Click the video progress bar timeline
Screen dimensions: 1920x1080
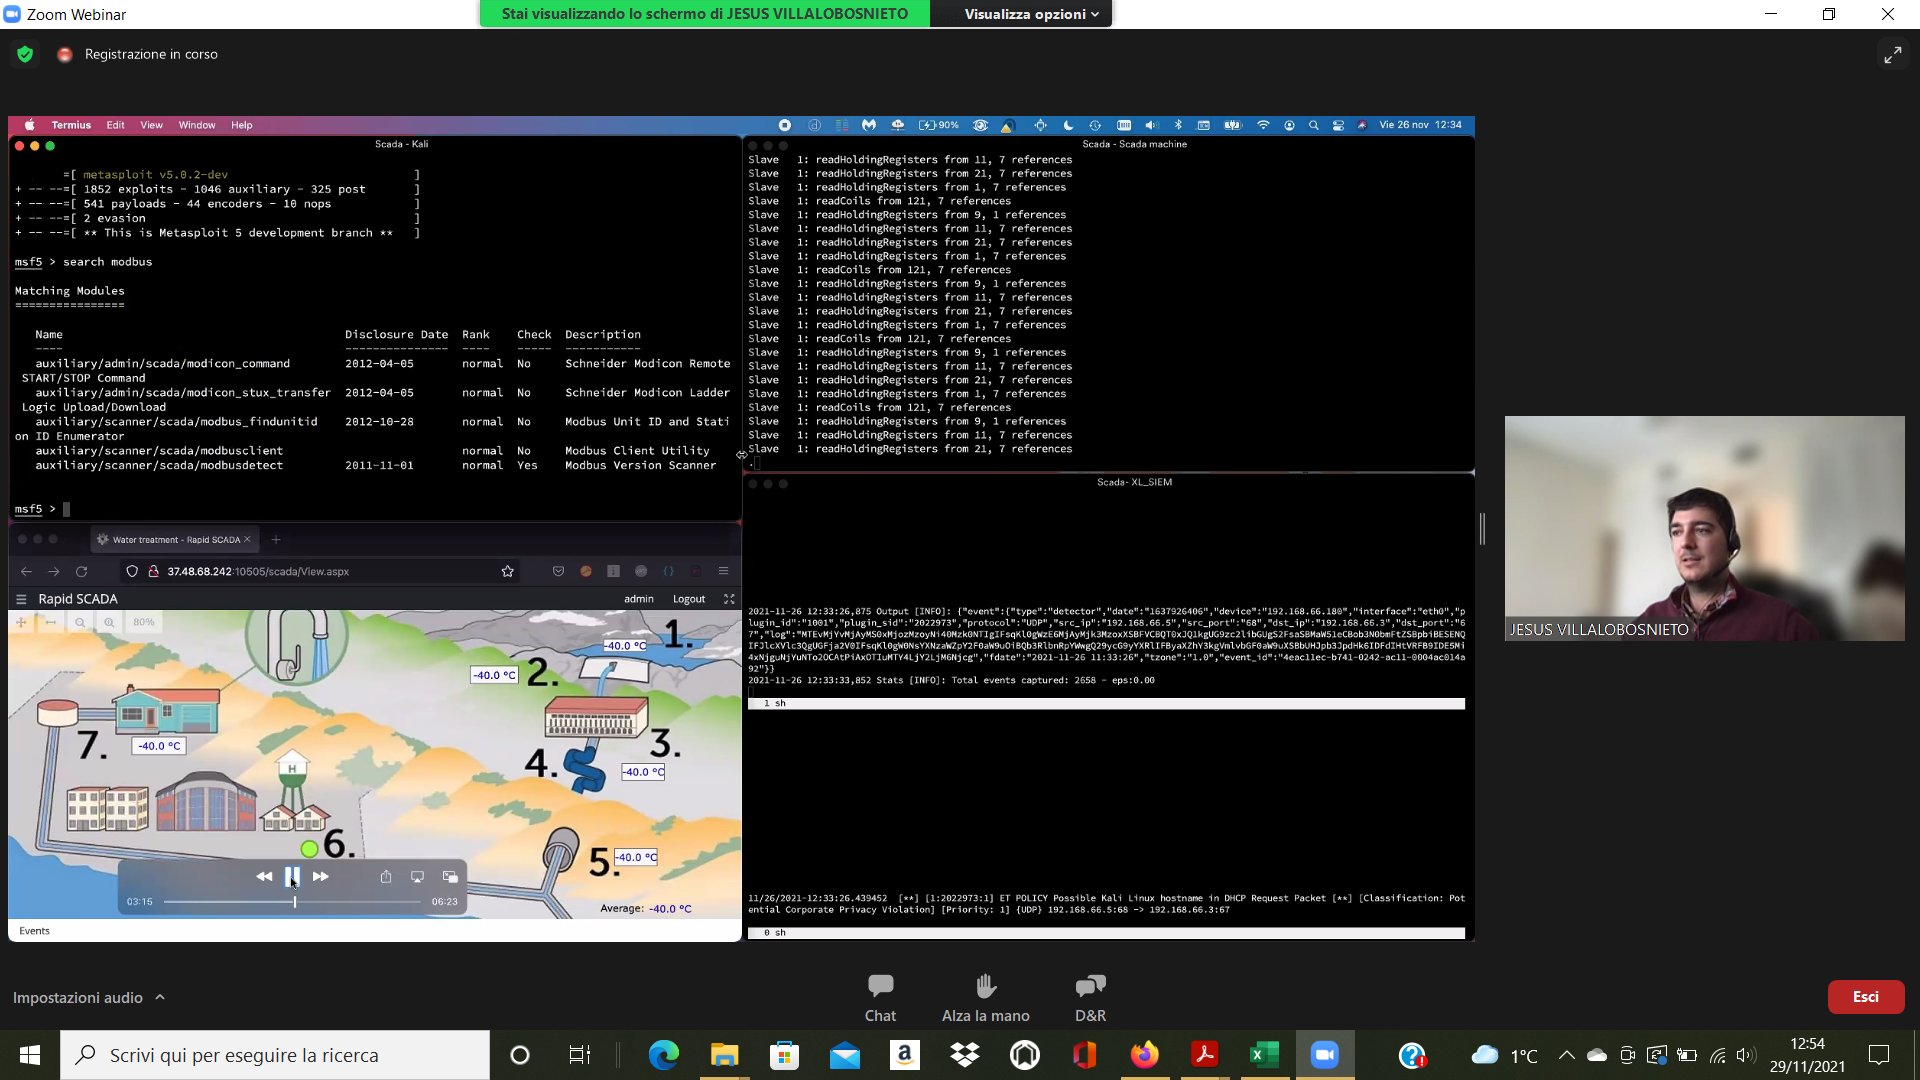[350, 902]
